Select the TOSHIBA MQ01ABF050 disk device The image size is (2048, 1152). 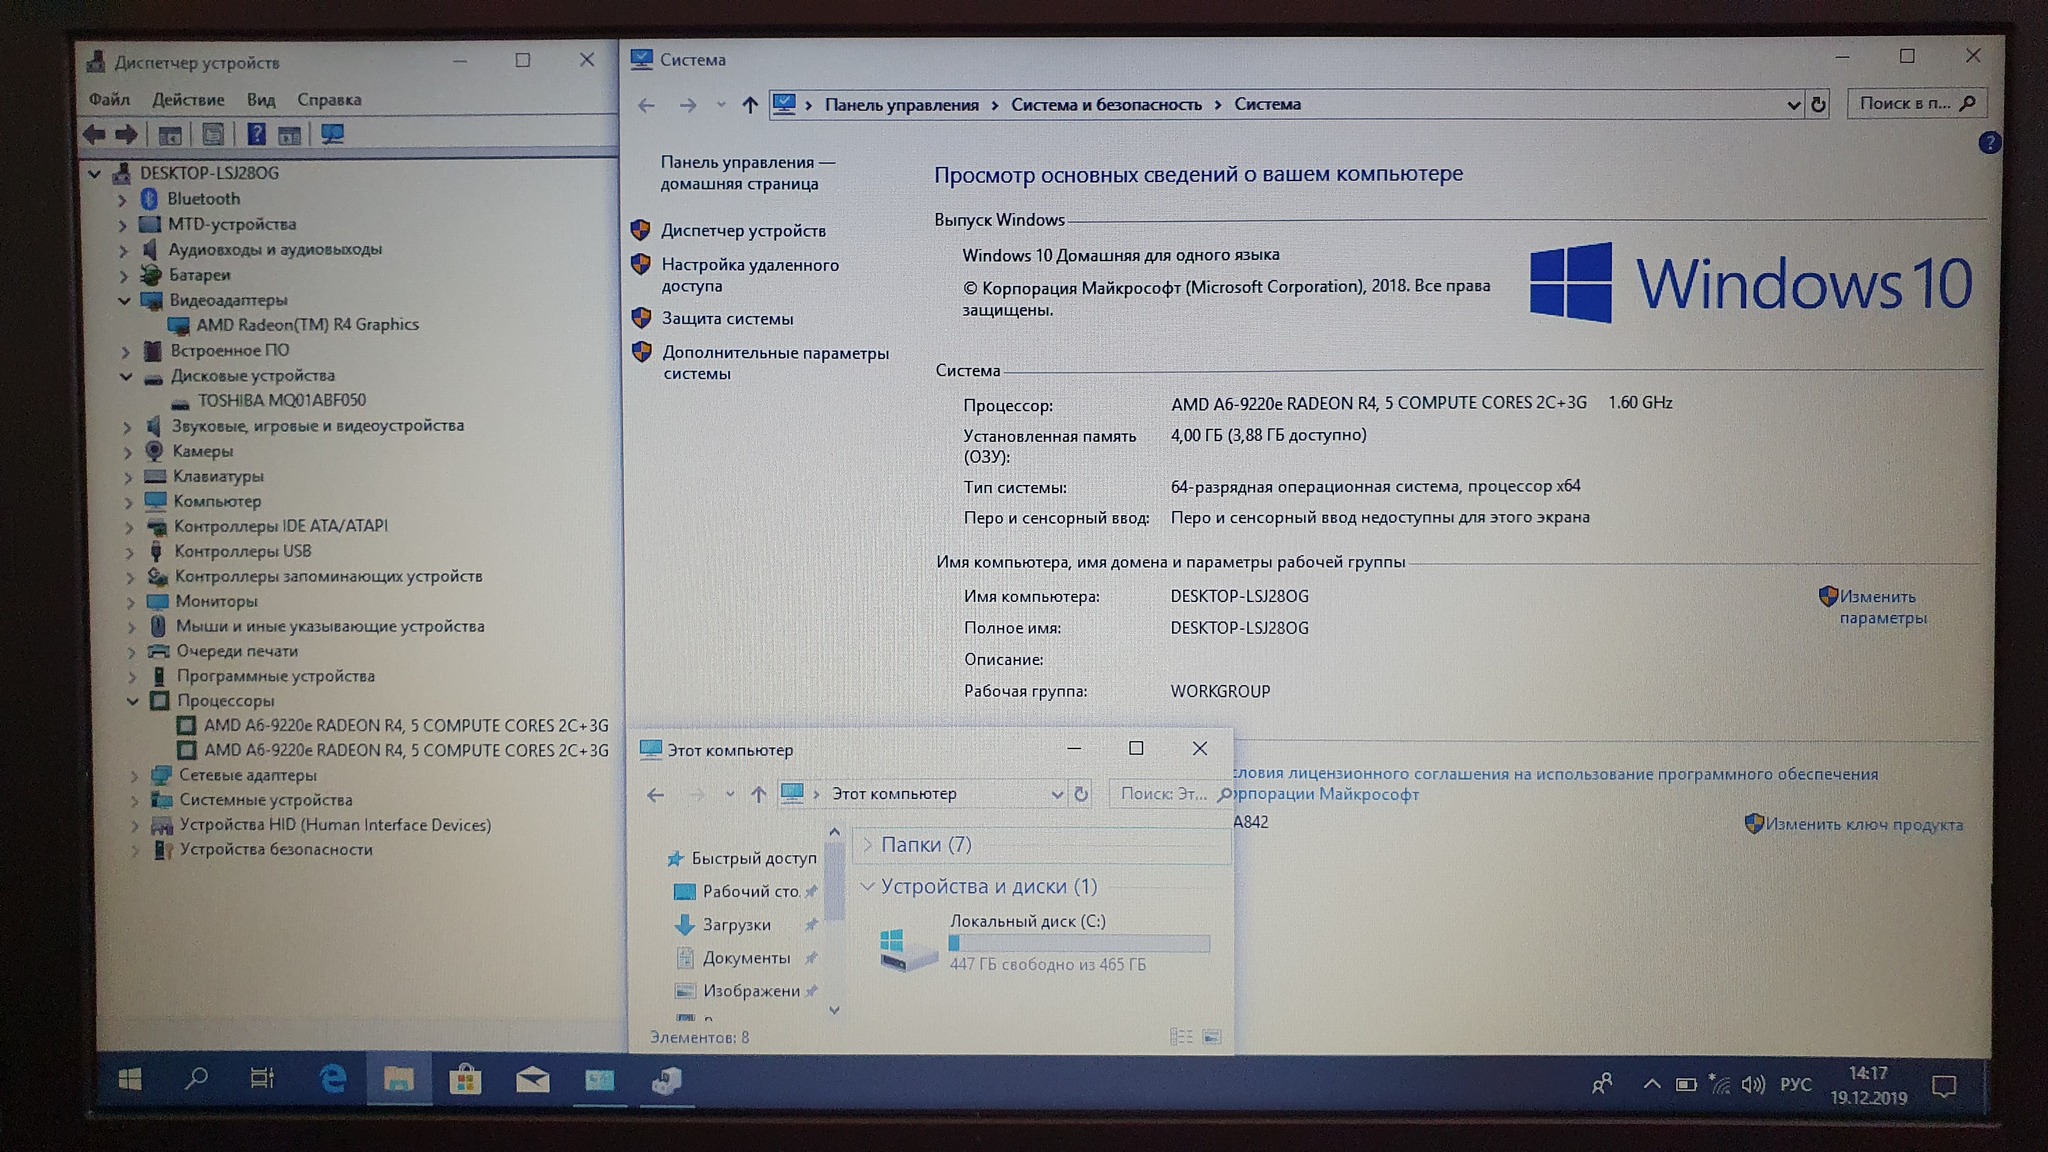point(281,400)
